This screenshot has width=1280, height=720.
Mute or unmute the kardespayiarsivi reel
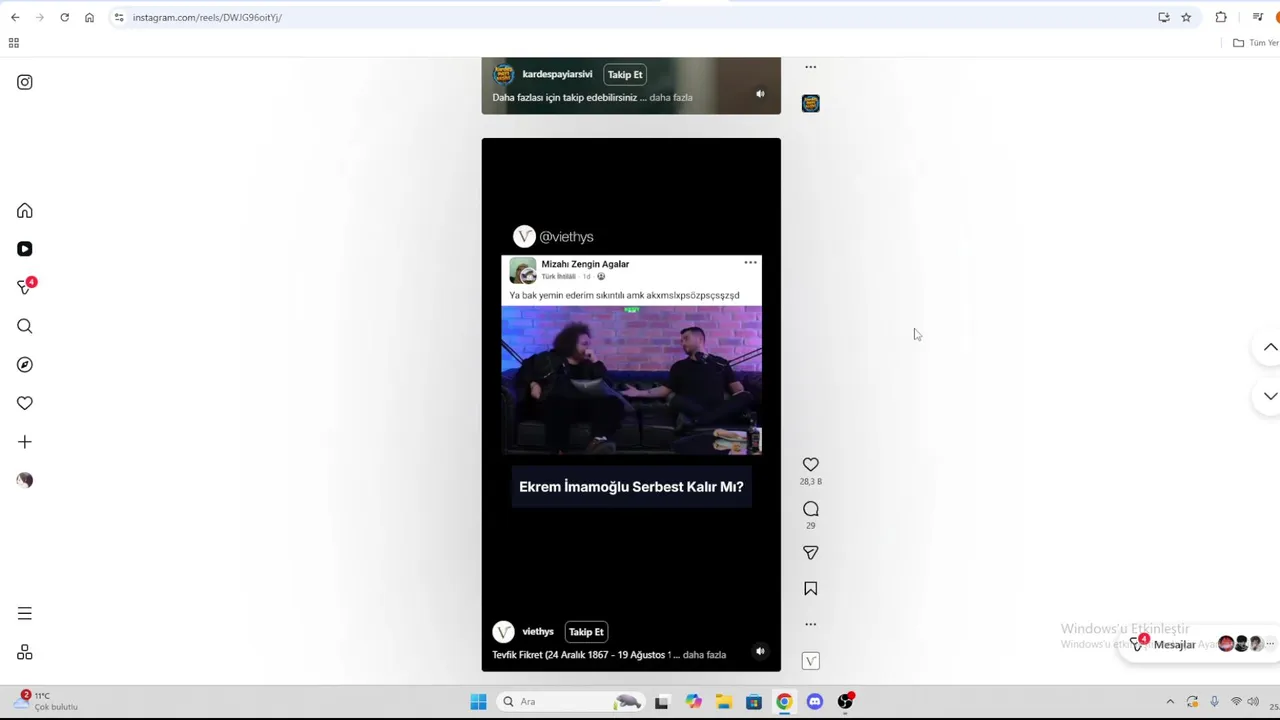[x=760, y=94]
